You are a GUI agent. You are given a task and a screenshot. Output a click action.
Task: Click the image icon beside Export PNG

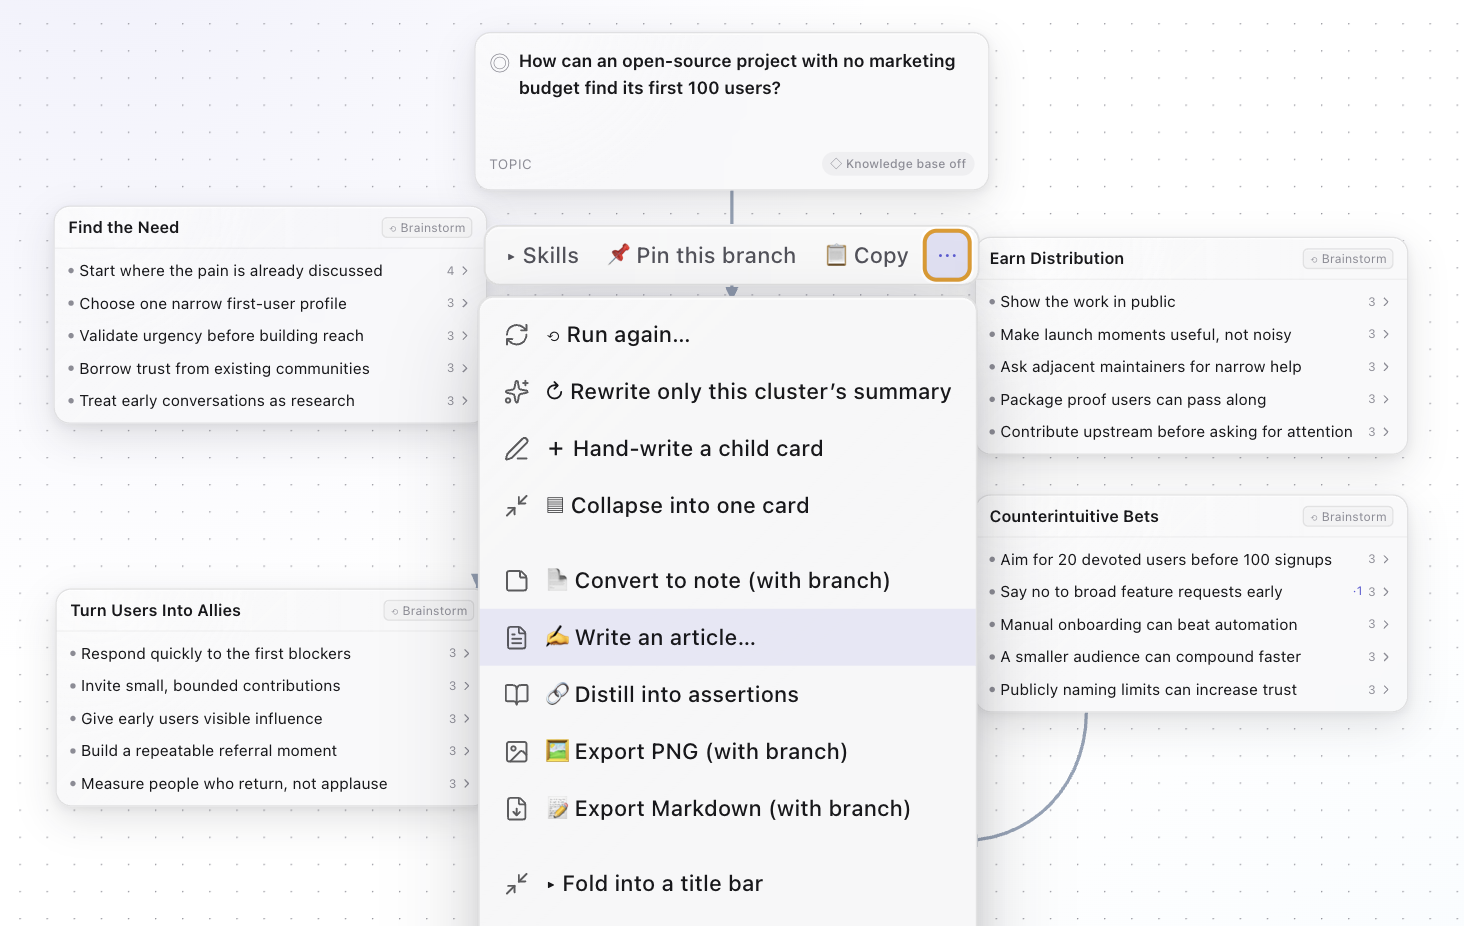coord(516,752)
